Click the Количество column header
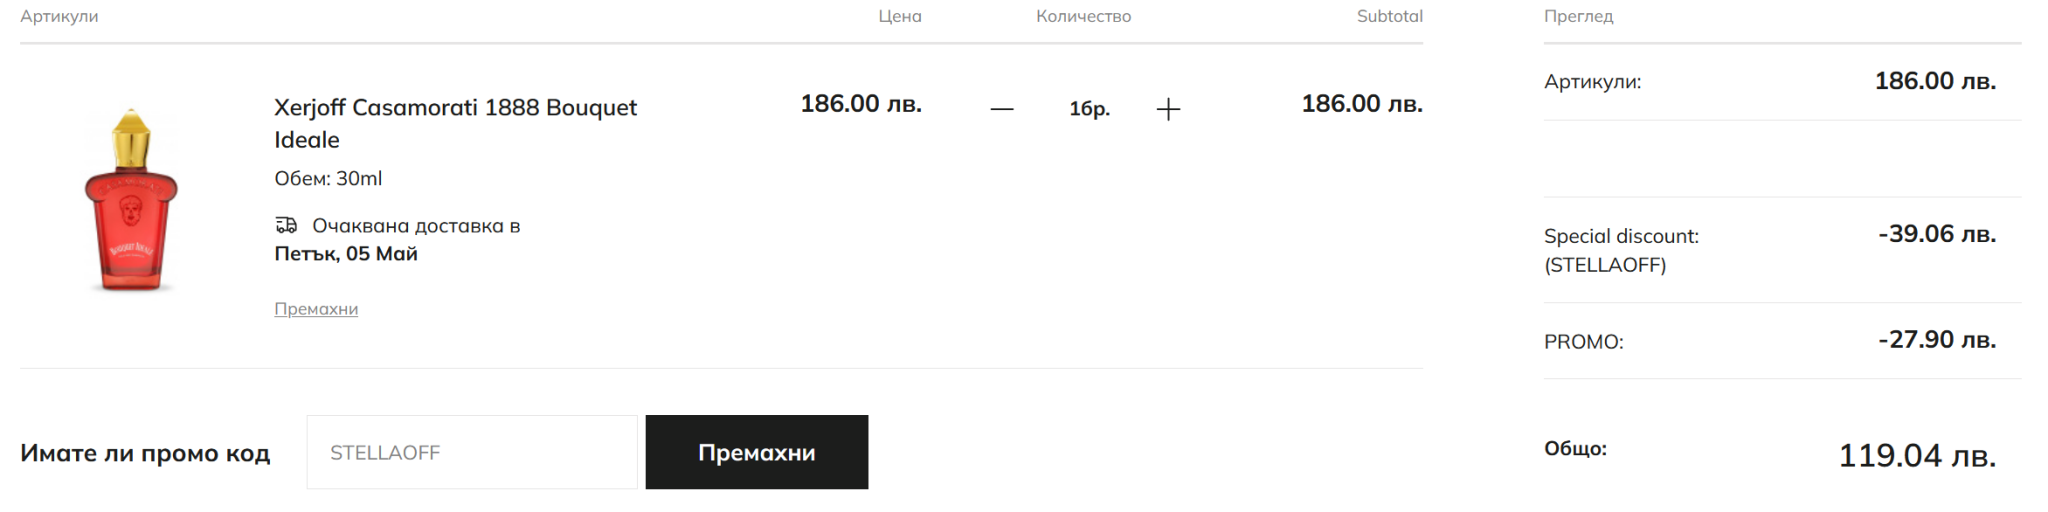Screen dimensions: 2048x512 click(x=1083, y=16)
